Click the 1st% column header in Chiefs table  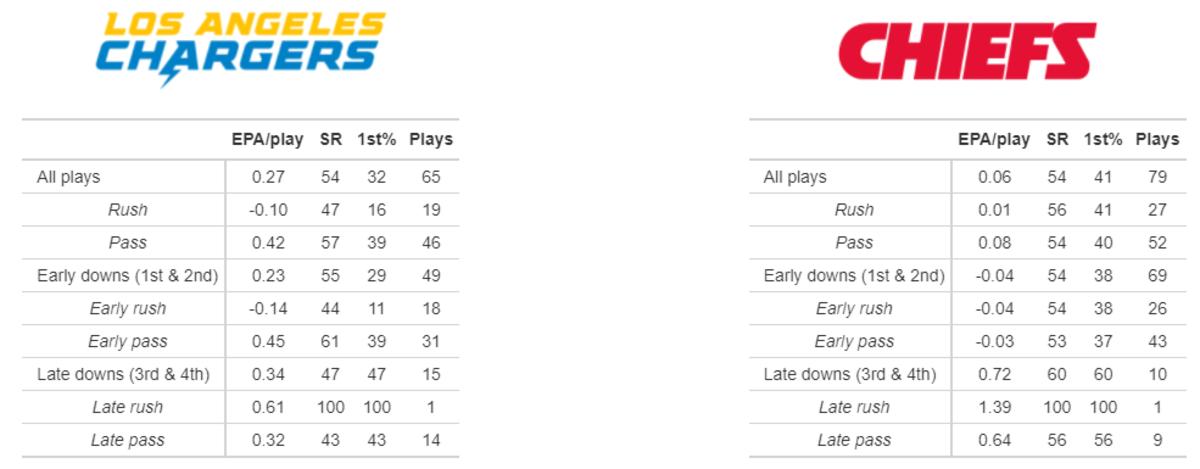click(1103, 139)
